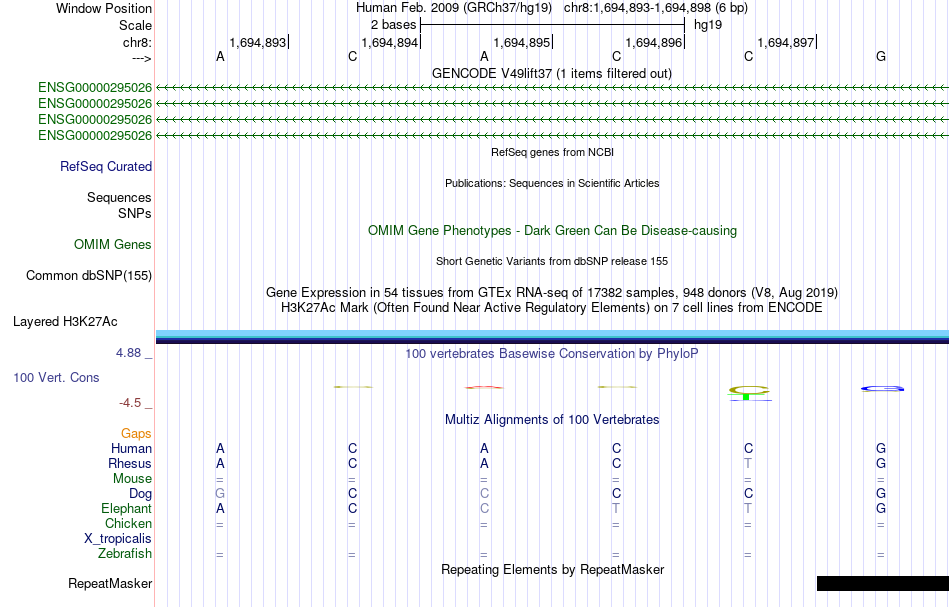950x607 pixels.
Task: Open the GTEx Gene Expression in 54 tissues title
Action: 552,293
